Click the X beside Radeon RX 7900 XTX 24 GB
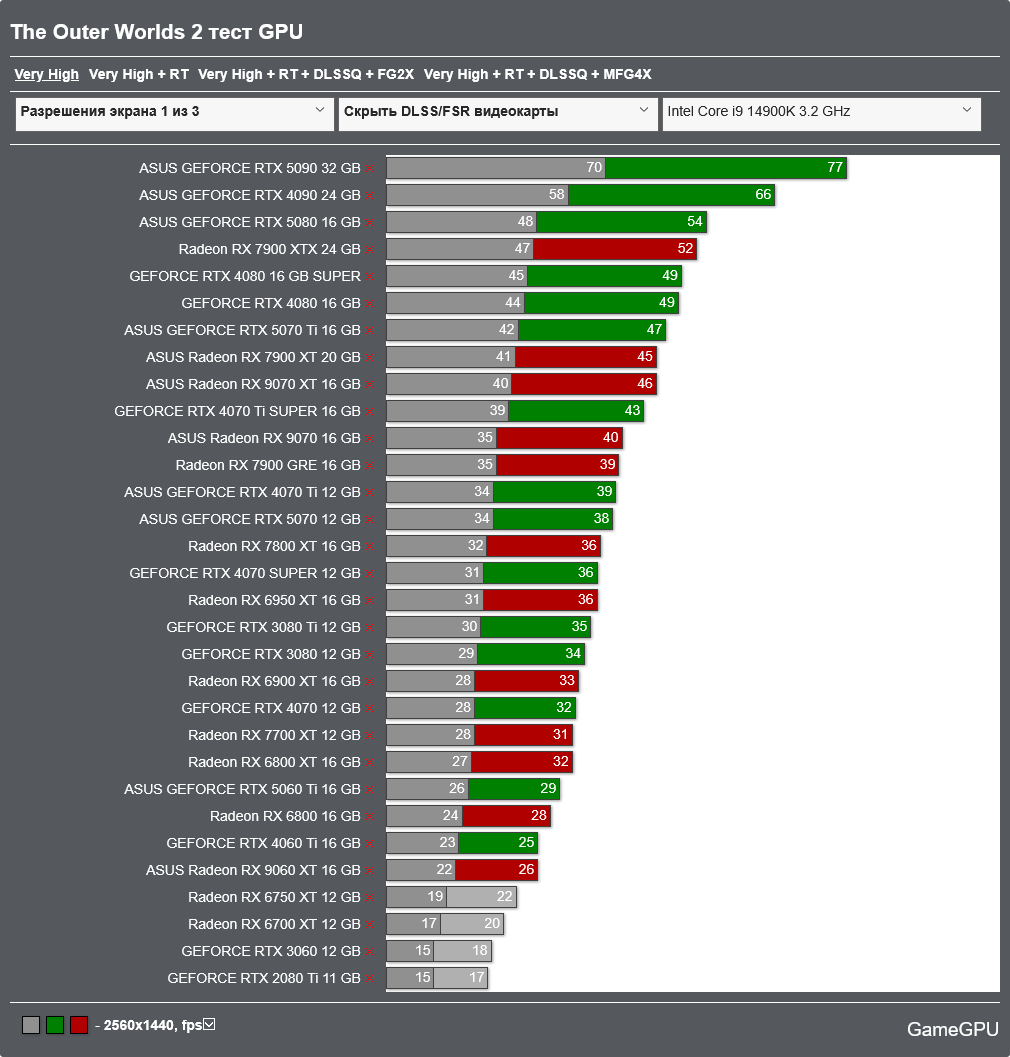The height and width of the screenshot is (1057, 1010). click(369, 249)
